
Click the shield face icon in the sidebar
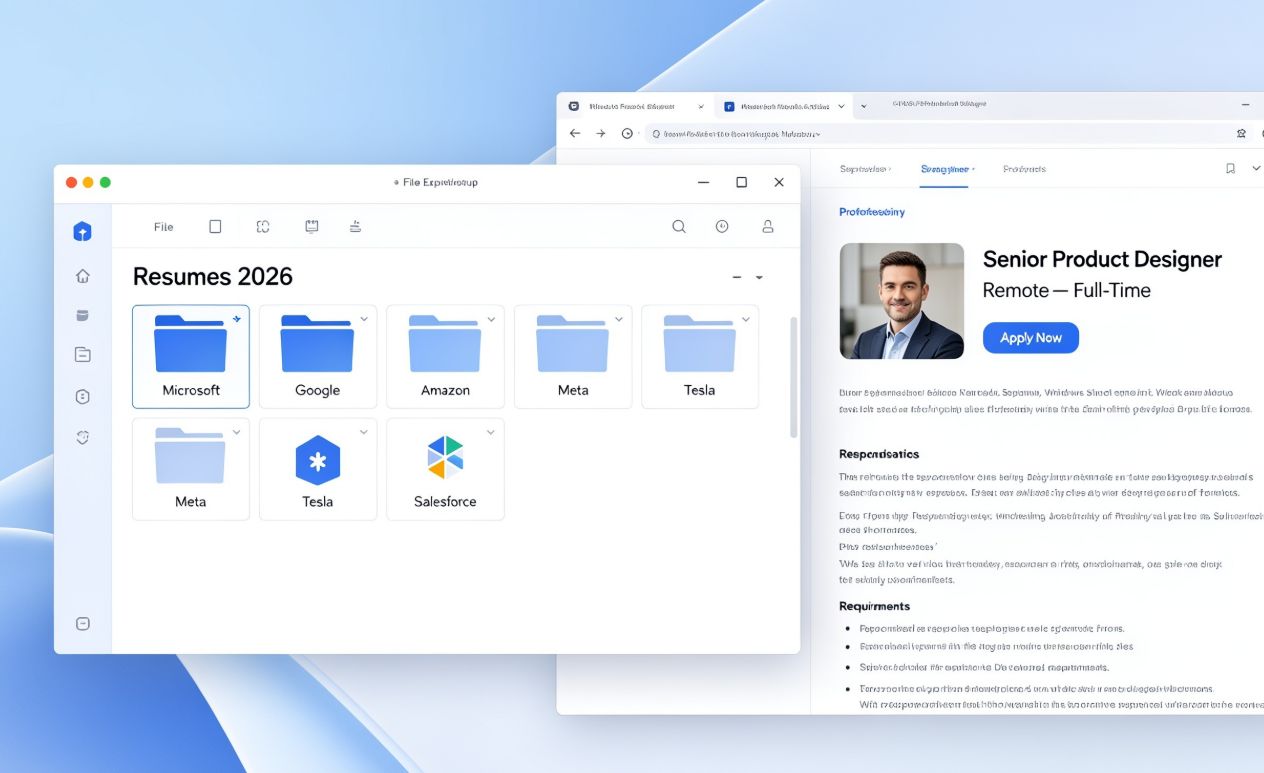coord(83,437)
